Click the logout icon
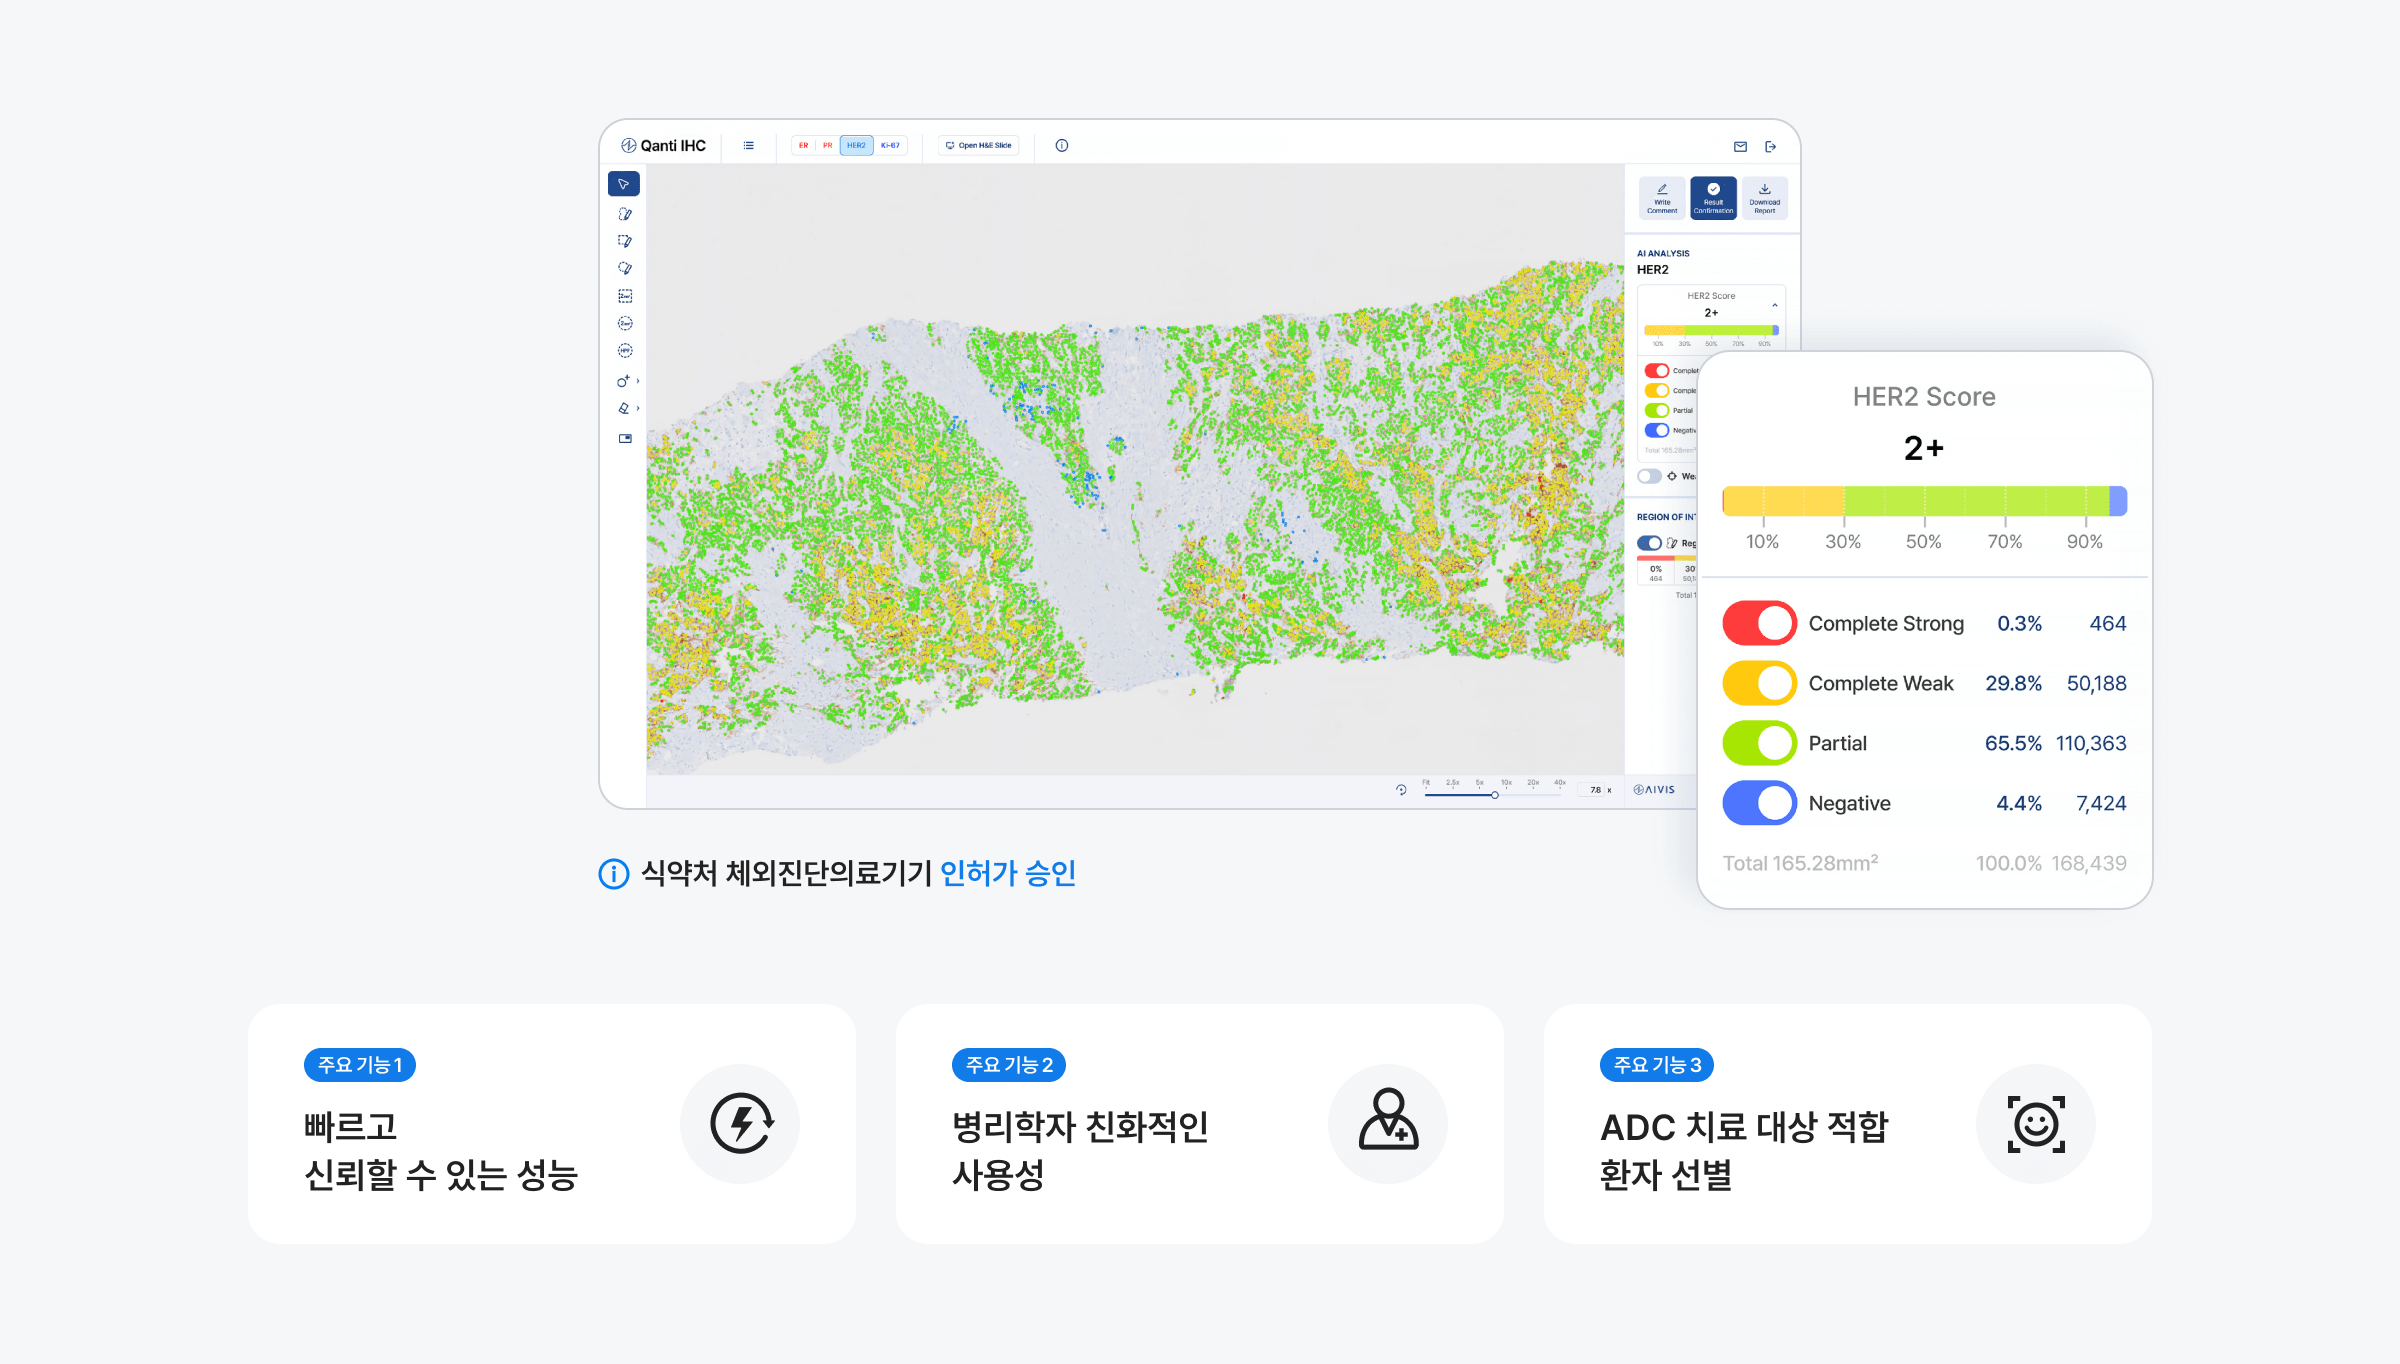The image size is (2400, 1364). click(1771, 147)
